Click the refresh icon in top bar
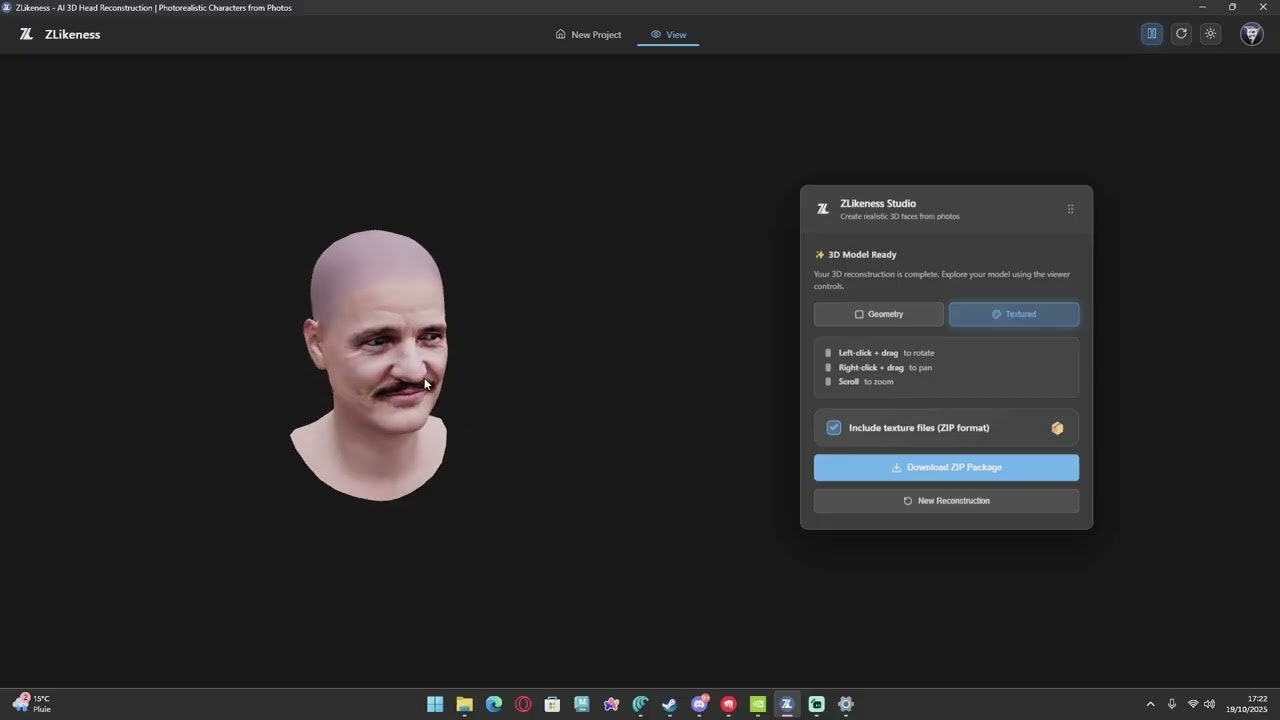The height and width of the screenshot is (720, 1280). tap(1181, 34)
